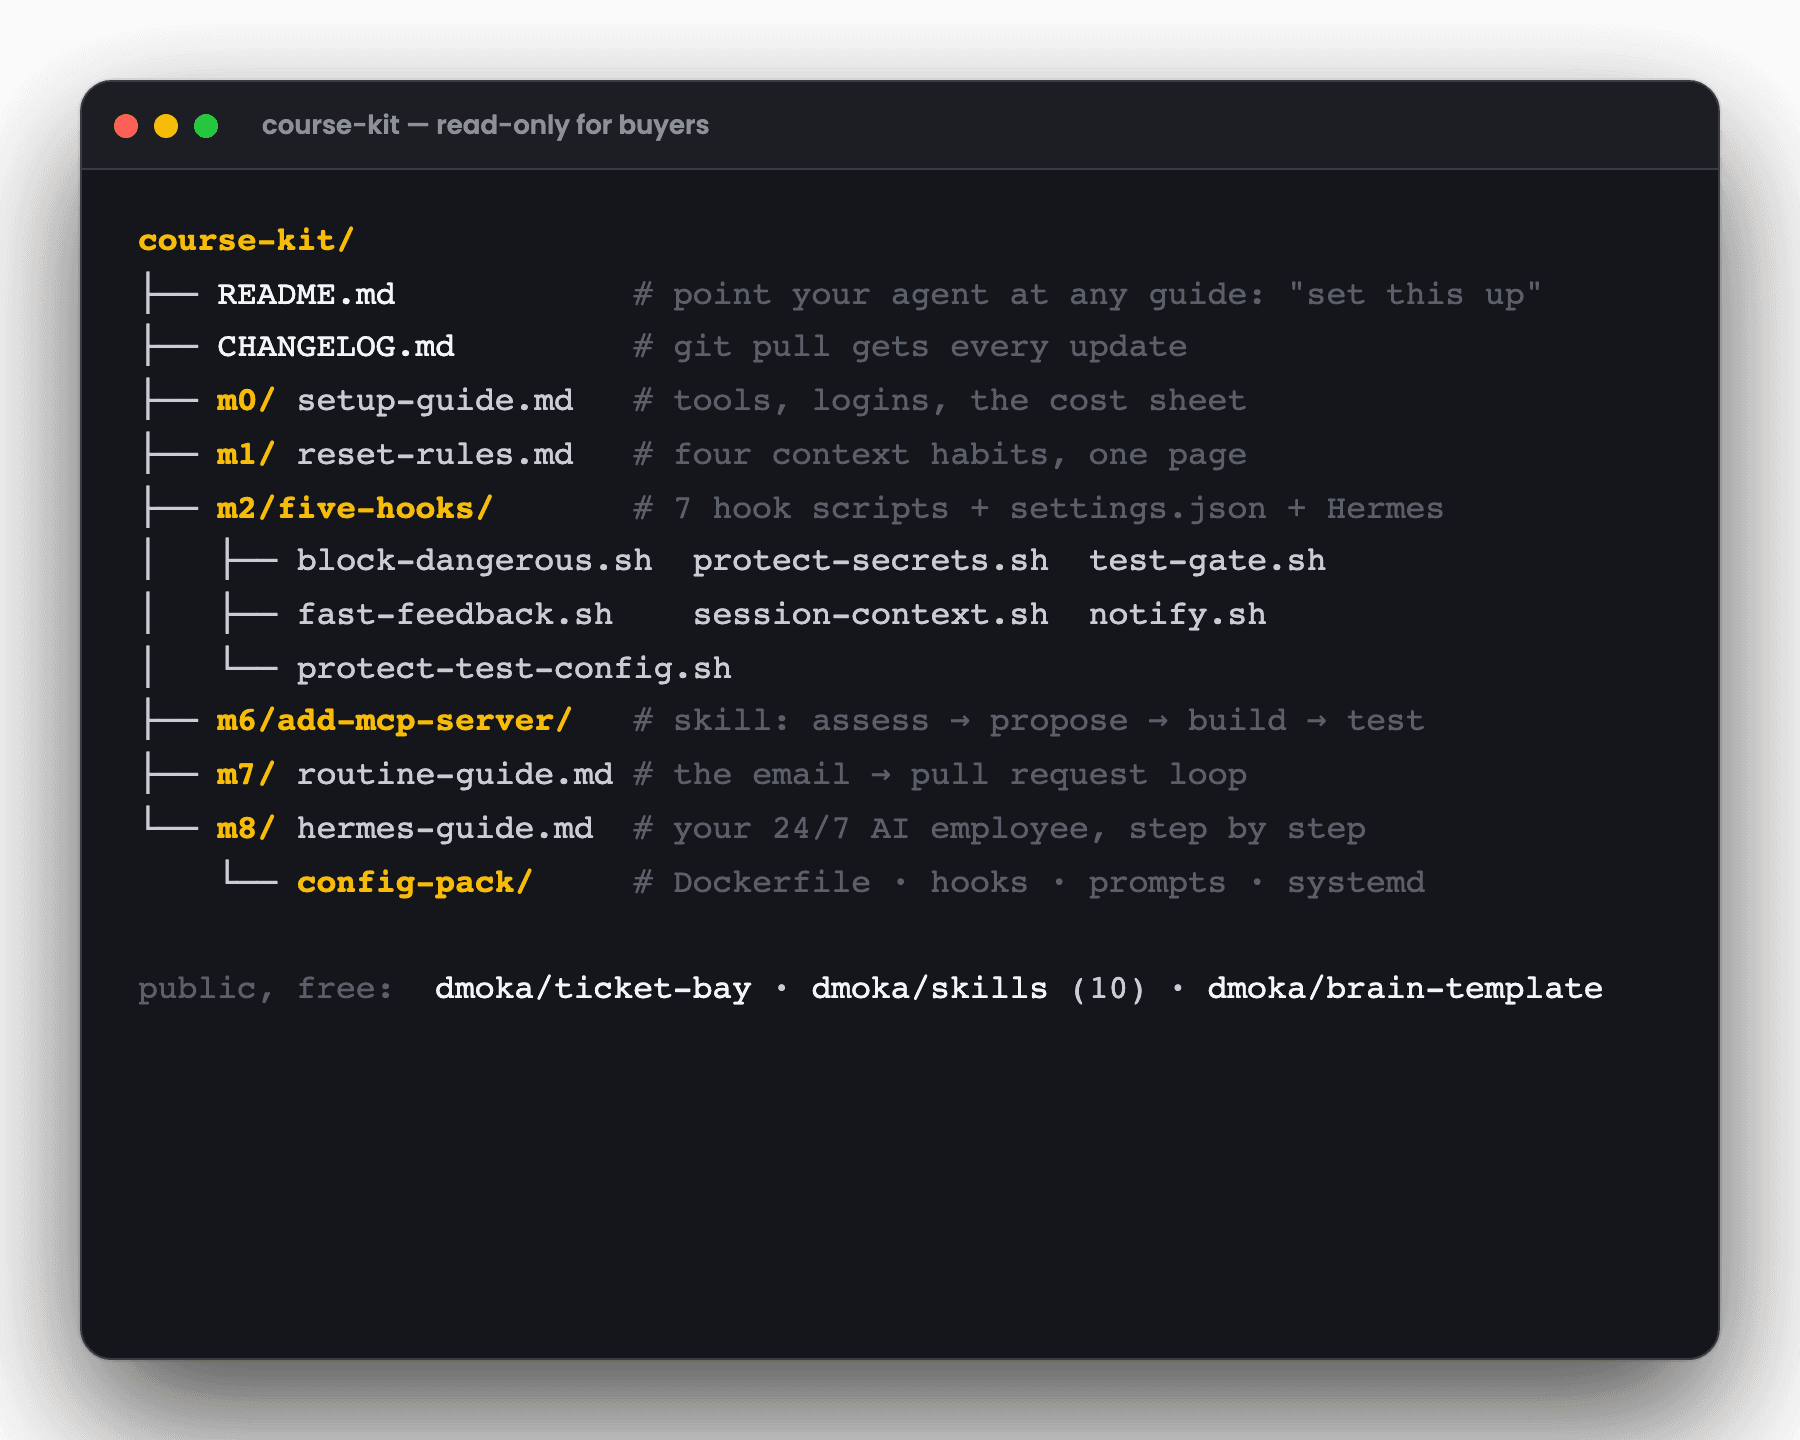Image resolution: width=1800 pixels, height=1440 pixels.
Task: Click protect-secrets.sh script
Action: pyautogui.click(x=870, y=560)
